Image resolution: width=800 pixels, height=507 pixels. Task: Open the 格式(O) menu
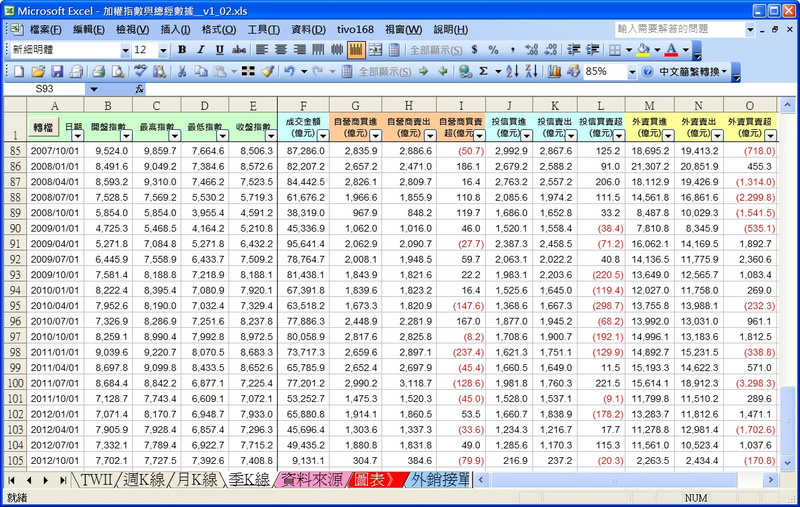coord(219,30)
